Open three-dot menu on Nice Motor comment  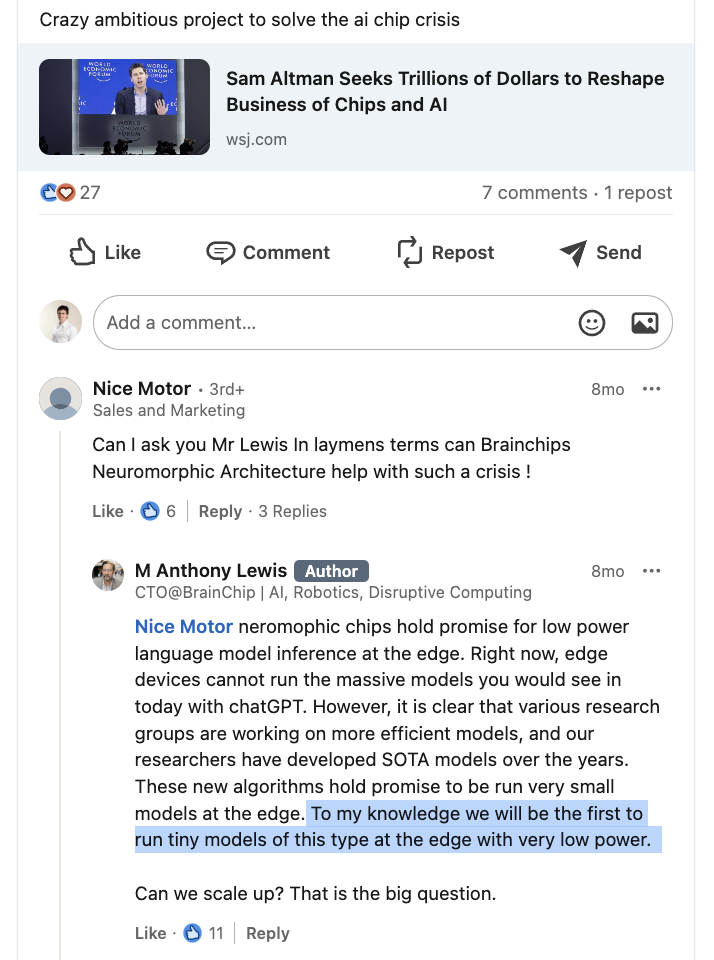(652, 389)
